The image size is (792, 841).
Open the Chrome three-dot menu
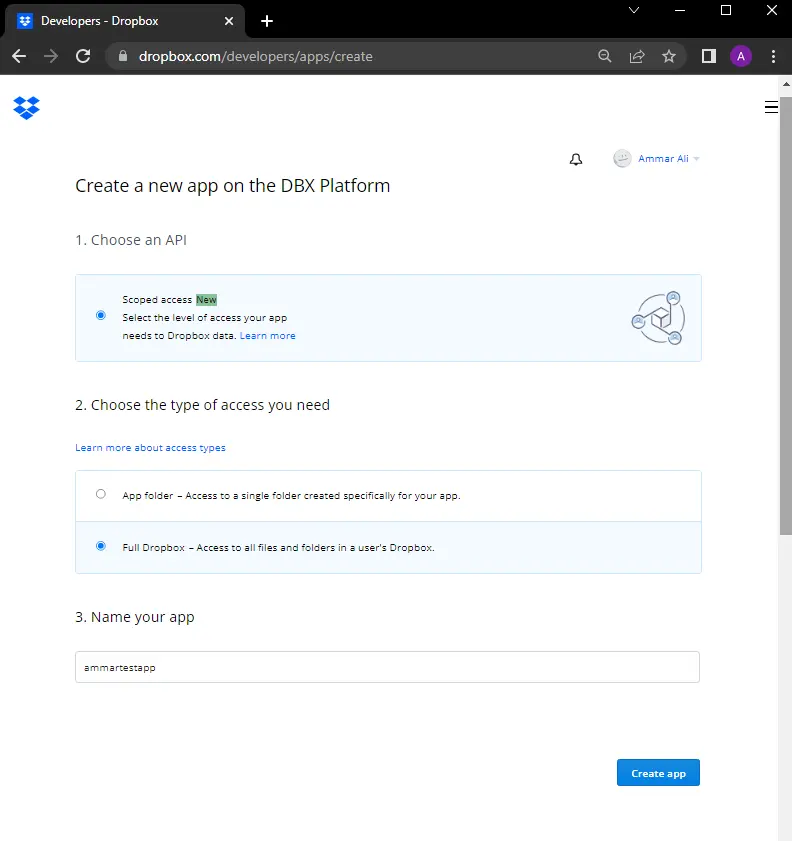point(773,56)
